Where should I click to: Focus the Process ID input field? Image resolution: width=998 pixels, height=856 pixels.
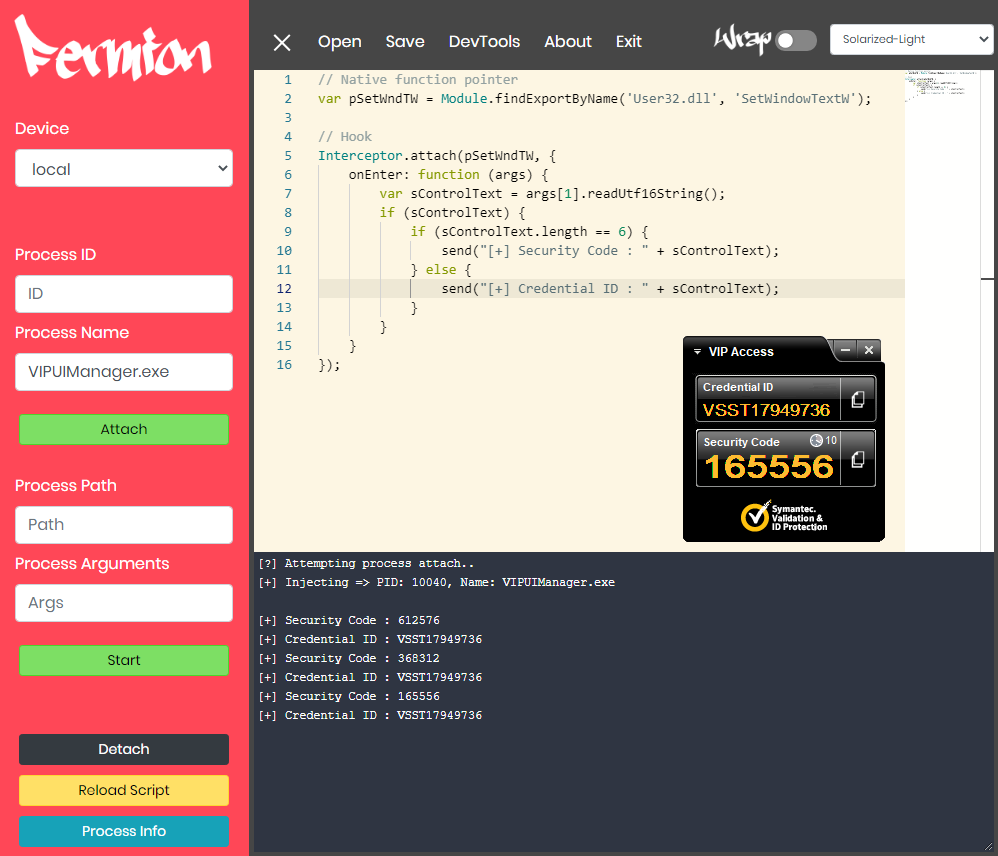click(124, 294)
